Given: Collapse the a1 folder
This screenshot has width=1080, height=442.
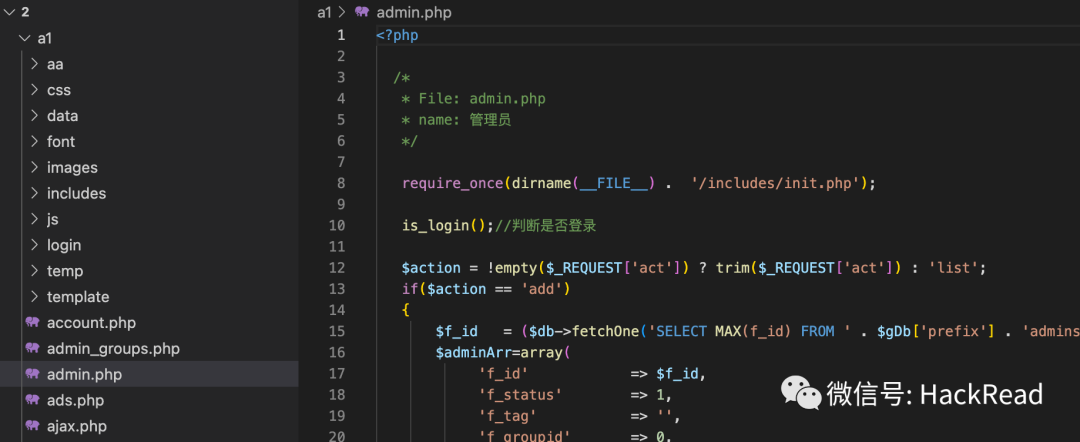Looking at the screenshot, I should (x=25, y=39).
